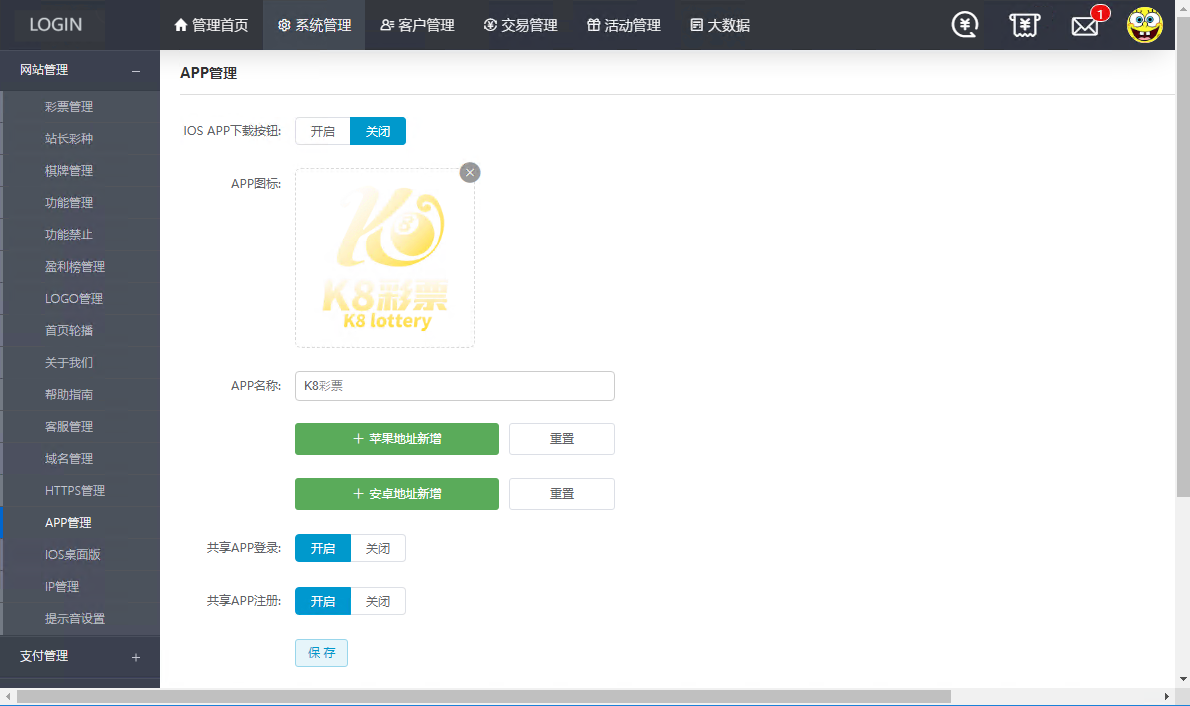1190x706 pixels.
Task: Open the 大数据 menu
Action: [x=720, y=25]
